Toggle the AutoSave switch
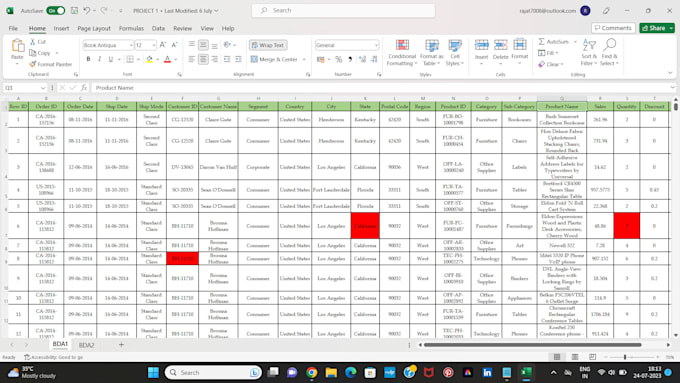Image resolution: width=680 pixels, height=383 pixels. click(x=56, y=10)
